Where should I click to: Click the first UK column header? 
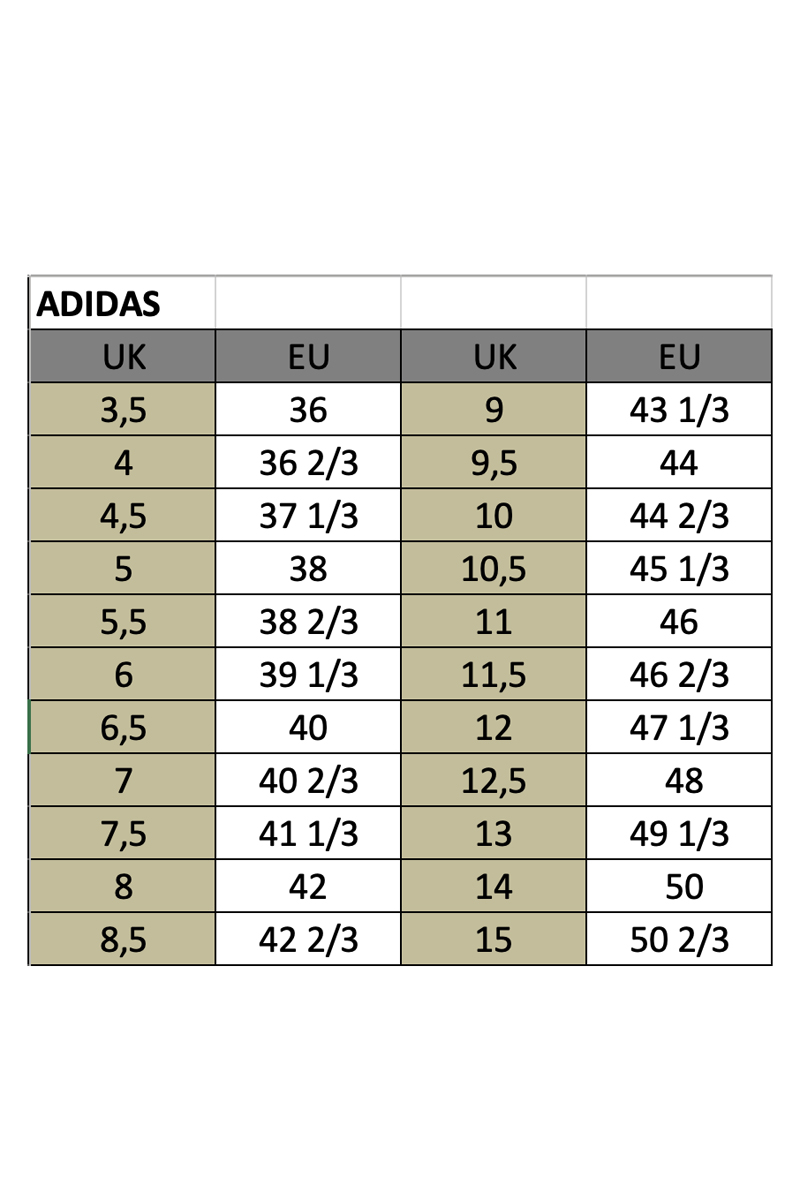coord(122,356)
